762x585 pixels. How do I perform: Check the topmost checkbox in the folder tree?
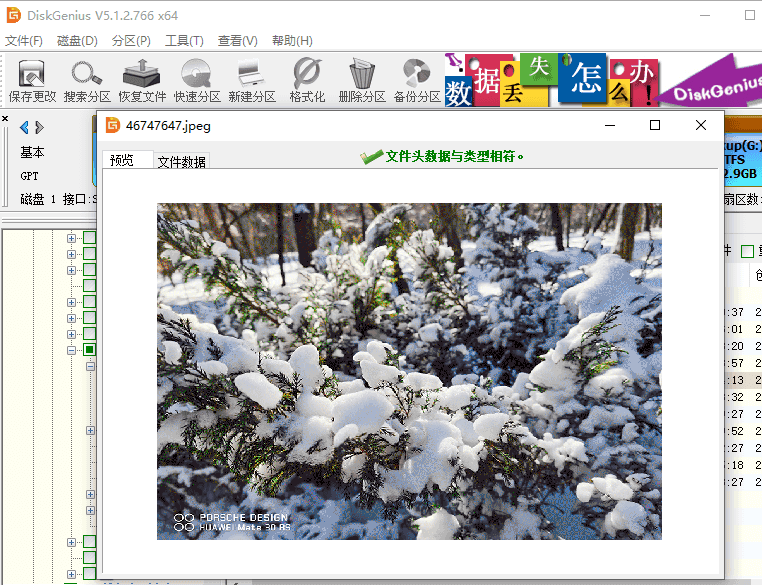pyautogui.click(x=89, y=238)
